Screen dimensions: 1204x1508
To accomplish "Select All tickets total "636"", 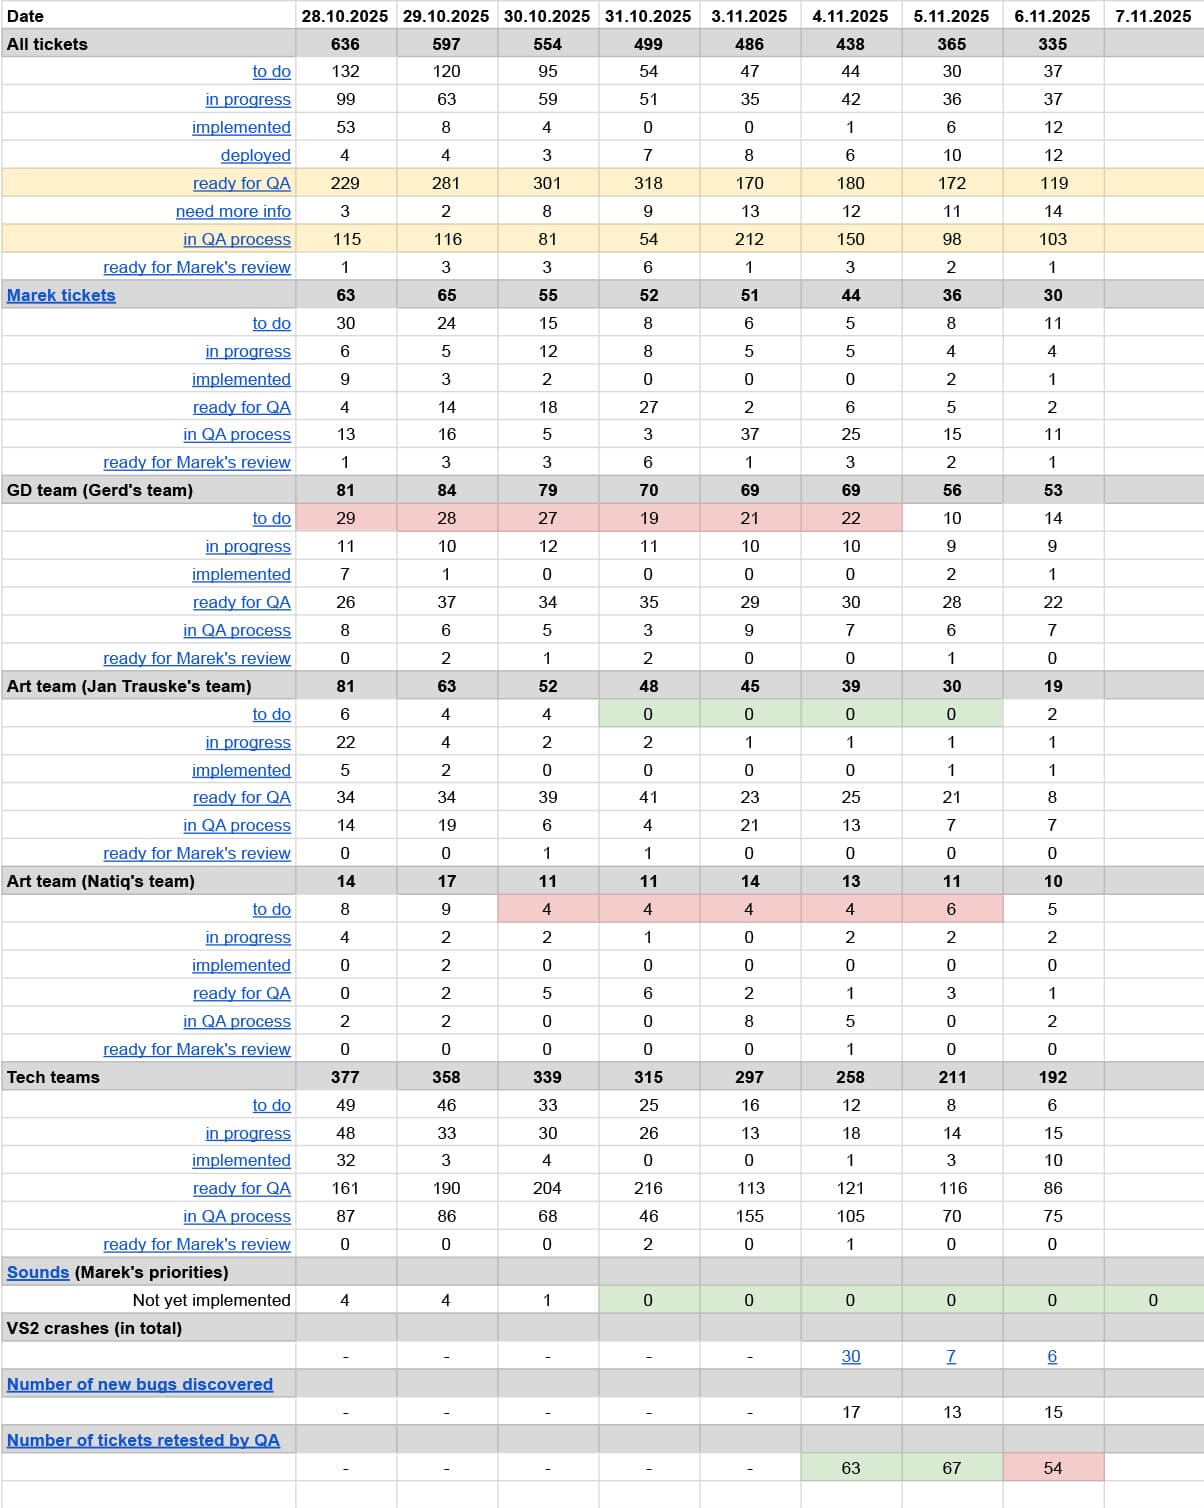I will (346, 44).
